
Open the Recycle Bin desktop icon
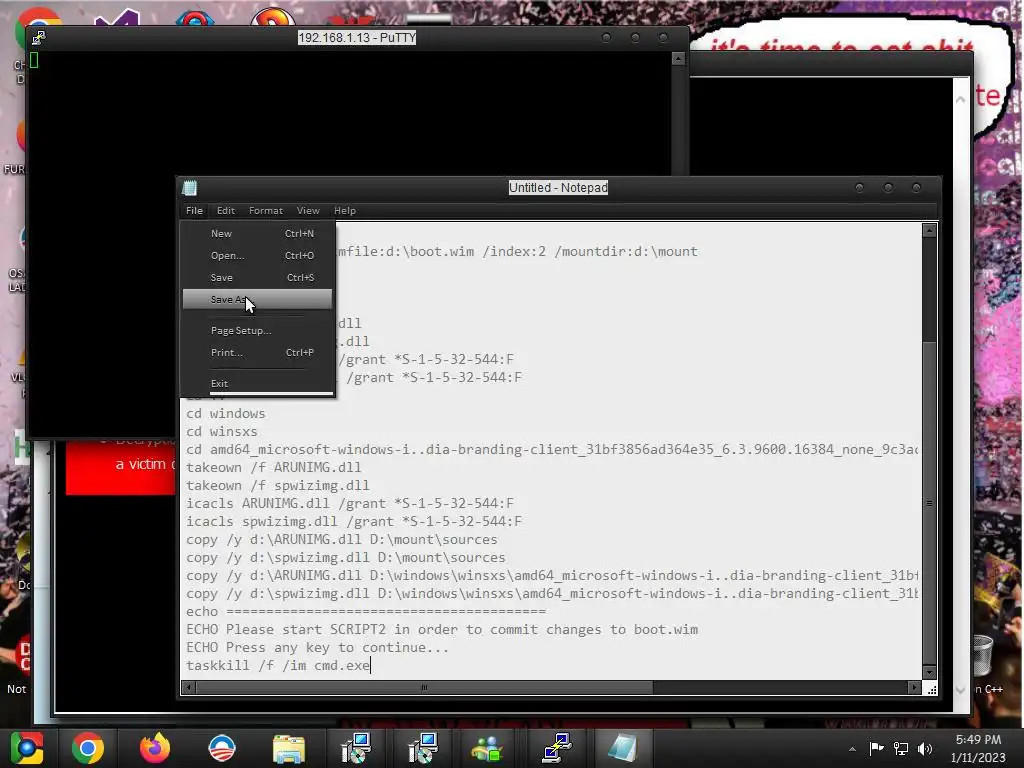pos(982,656)
